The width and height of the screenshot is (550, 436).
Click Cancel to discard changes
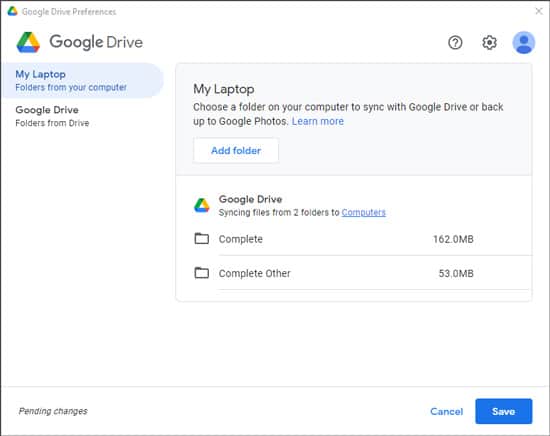pyautogui.click(x=447, y=411)
